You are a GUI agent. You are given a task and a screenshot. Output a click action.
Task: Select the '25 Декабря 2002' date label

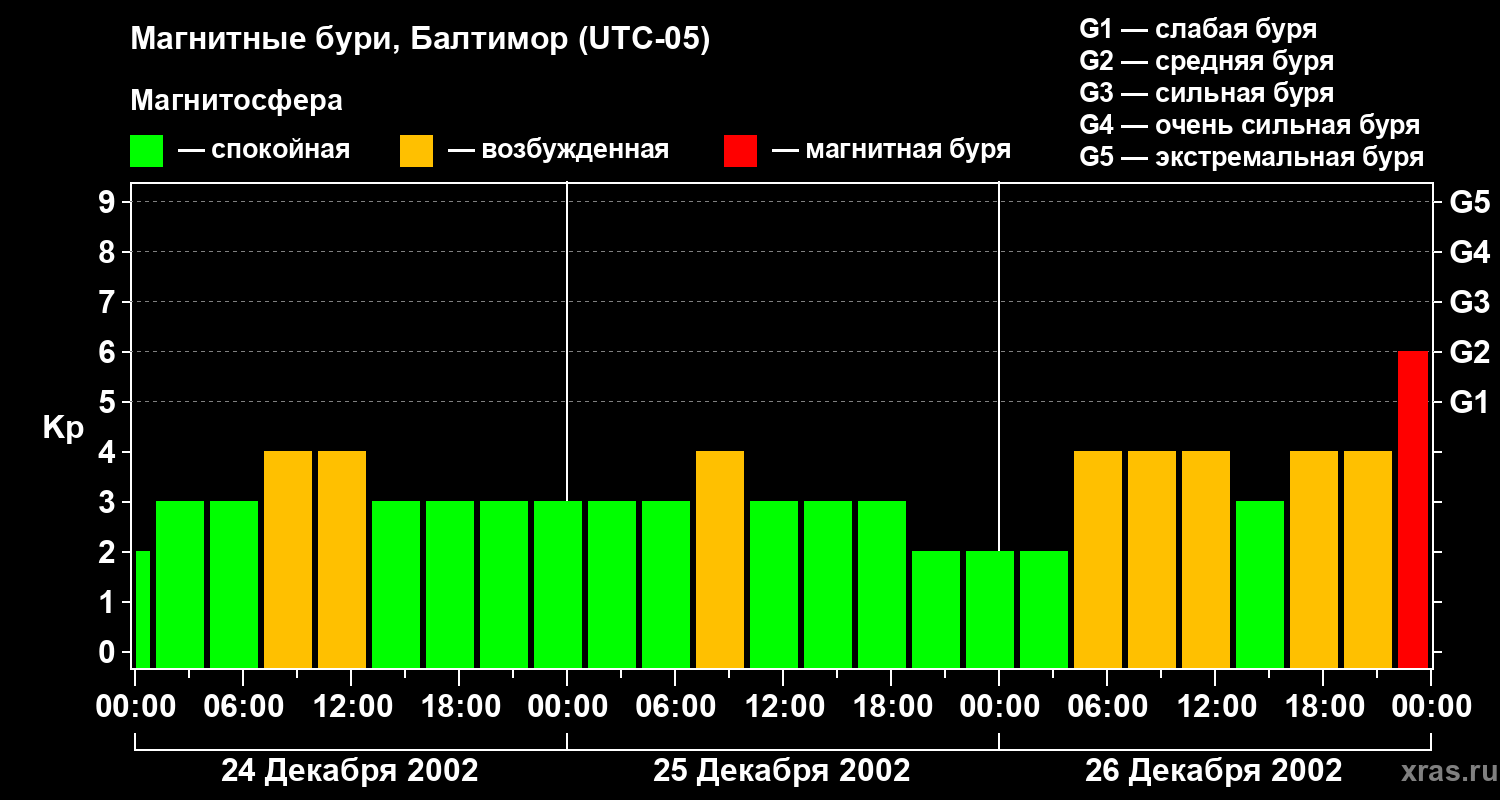[781, 771]
